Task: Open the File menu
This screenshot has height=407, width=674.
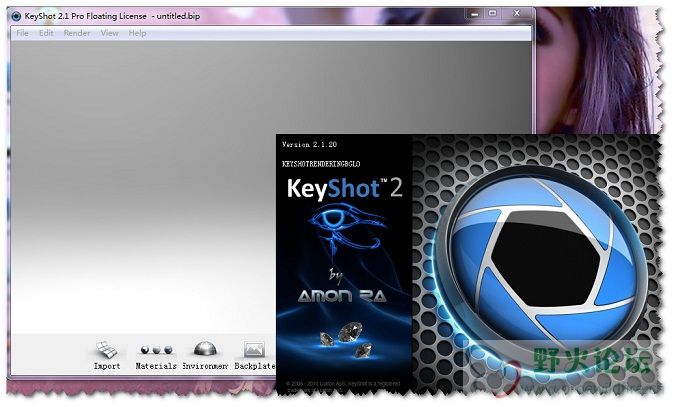Action: click(x=22, y=33)
